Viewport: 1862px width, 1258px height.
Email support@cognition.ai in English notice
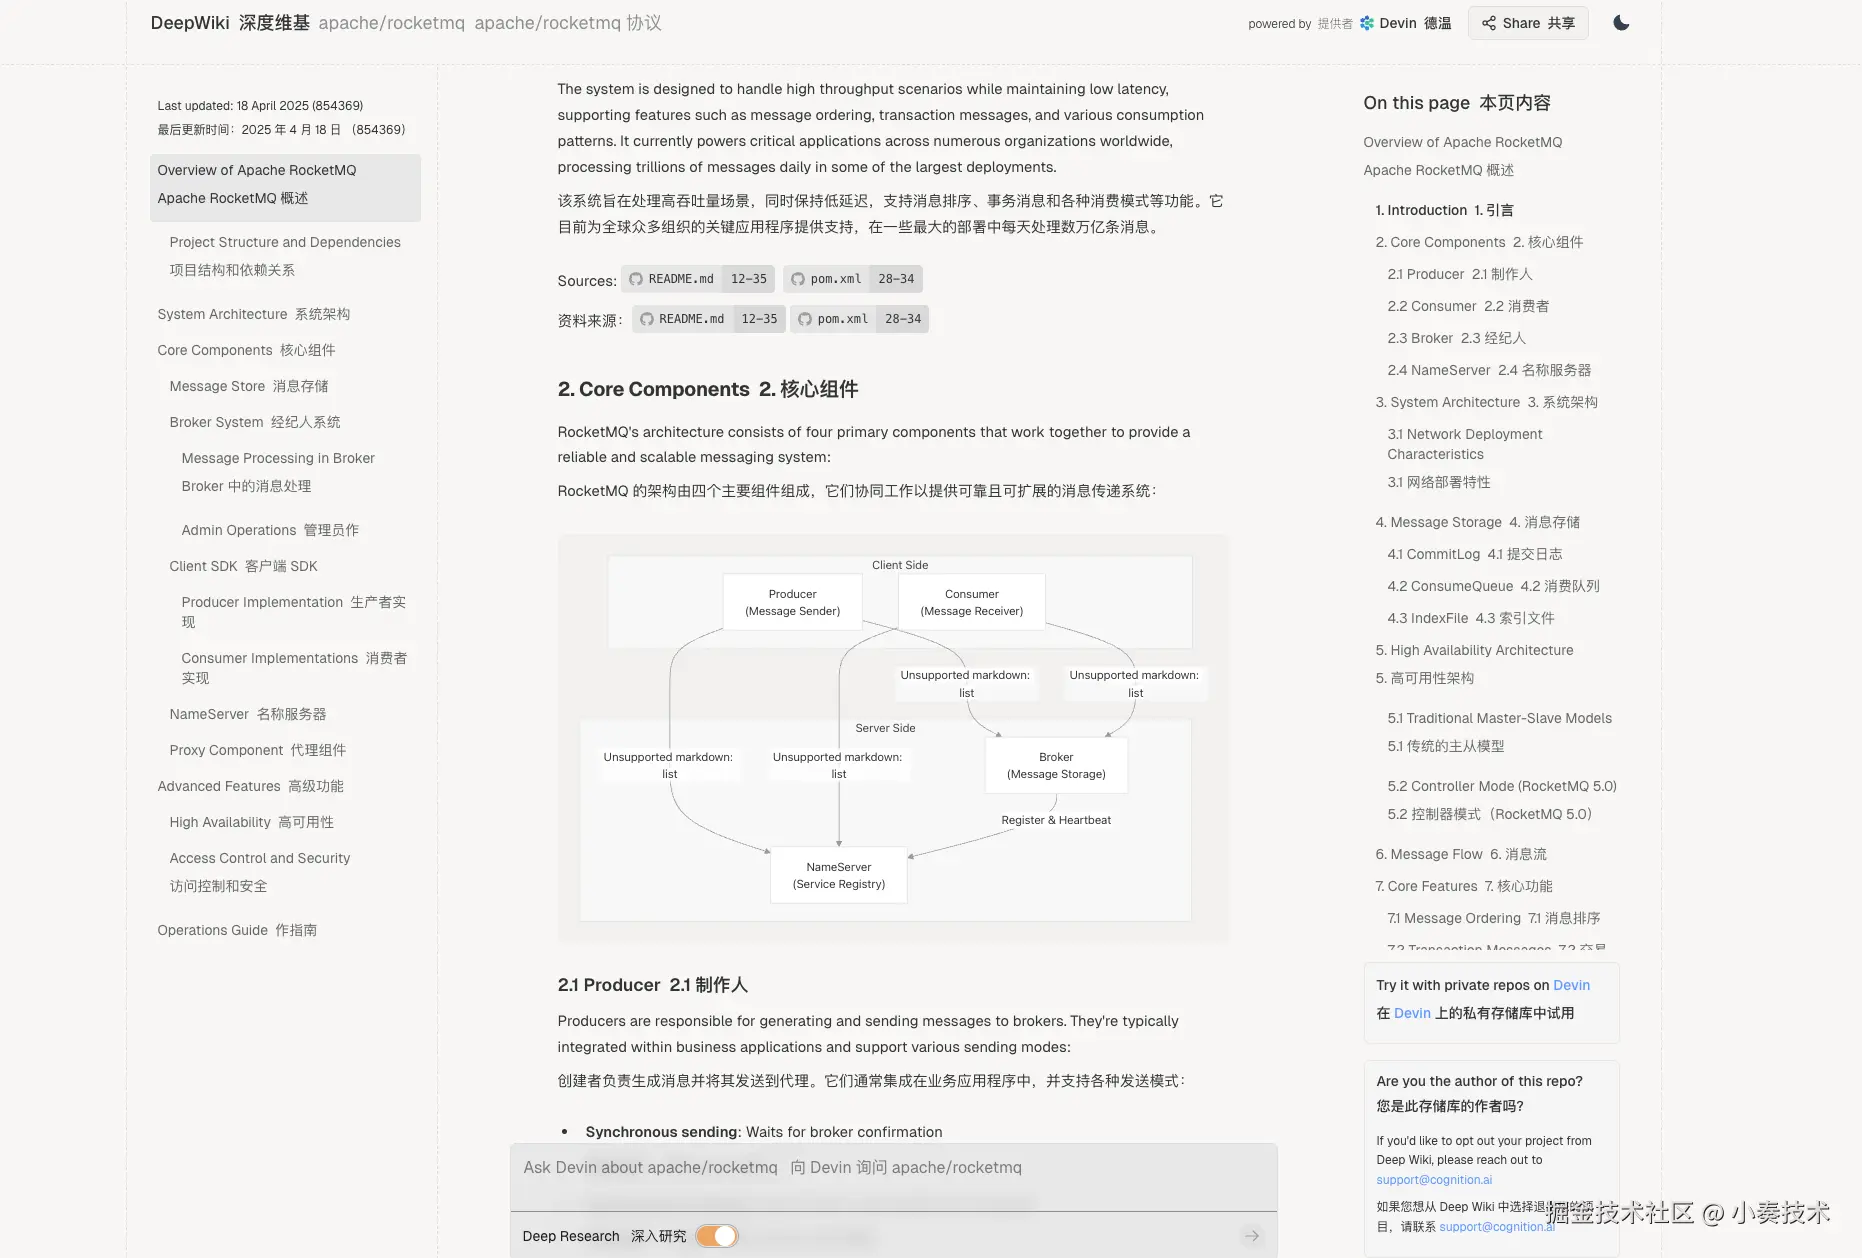[1433, 1180]
